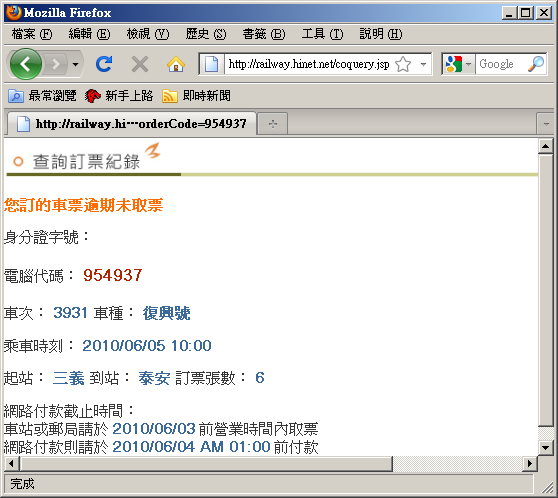
Task: Select the orderCode=954937 tab
Action: click(132, 124)
